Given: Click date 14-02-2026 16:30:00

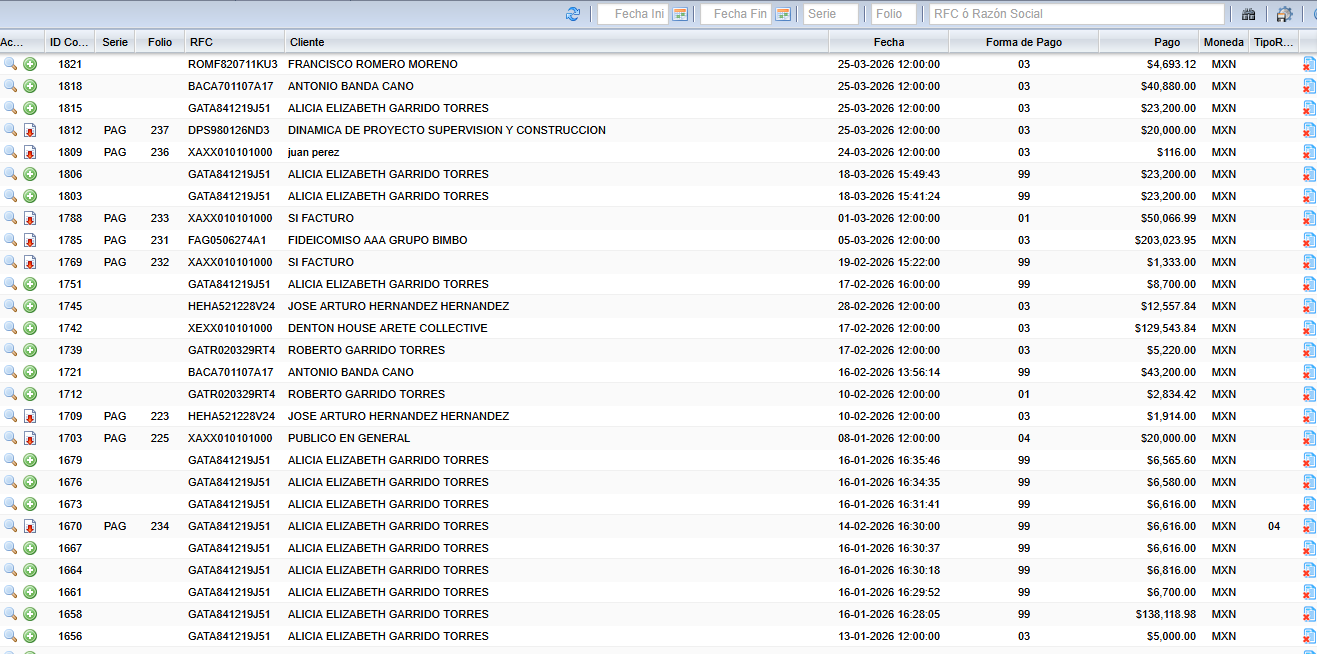Looking at the screenshot, I should [x=888, y=526].
